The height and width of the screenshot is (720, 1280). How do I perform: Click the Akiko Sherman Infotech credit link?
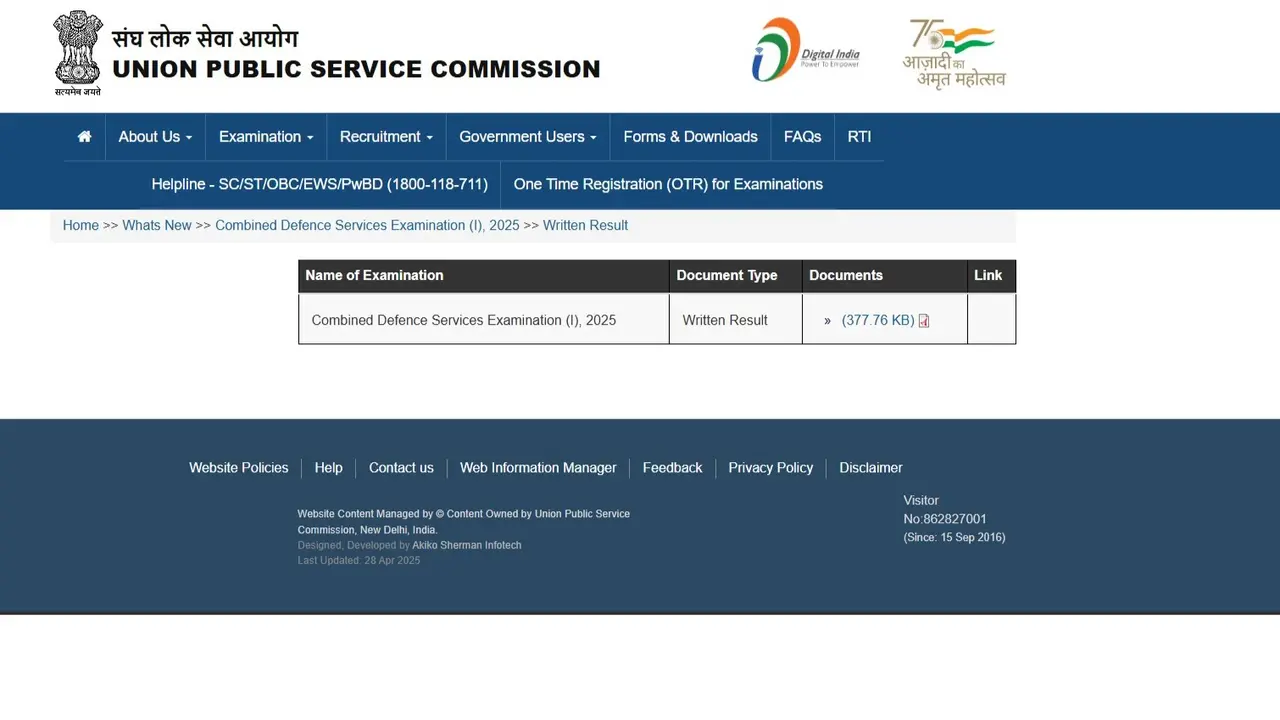coord(466,545)
